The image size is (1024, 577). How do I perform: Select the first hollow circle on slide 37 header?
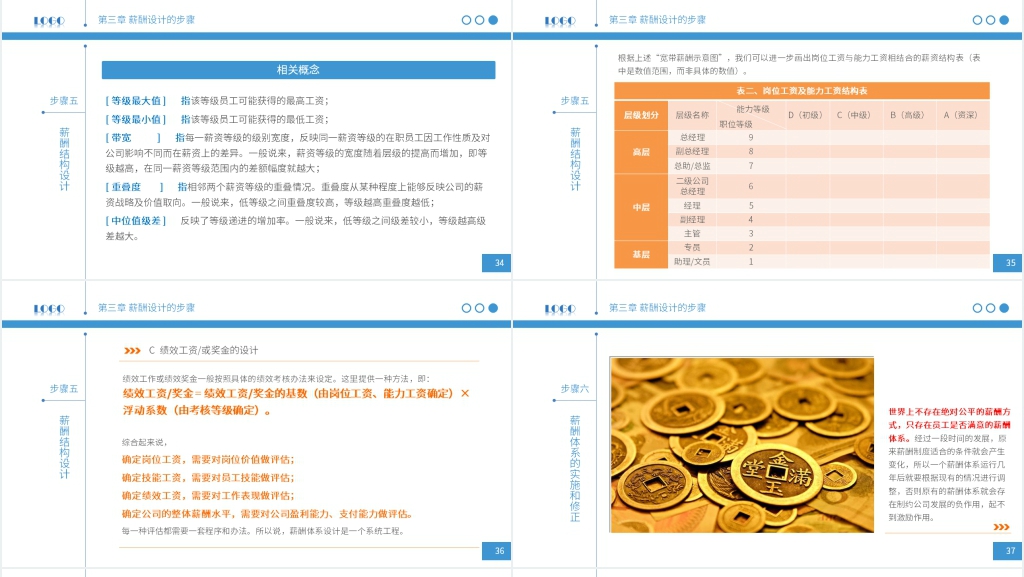(x=977, y=308)
